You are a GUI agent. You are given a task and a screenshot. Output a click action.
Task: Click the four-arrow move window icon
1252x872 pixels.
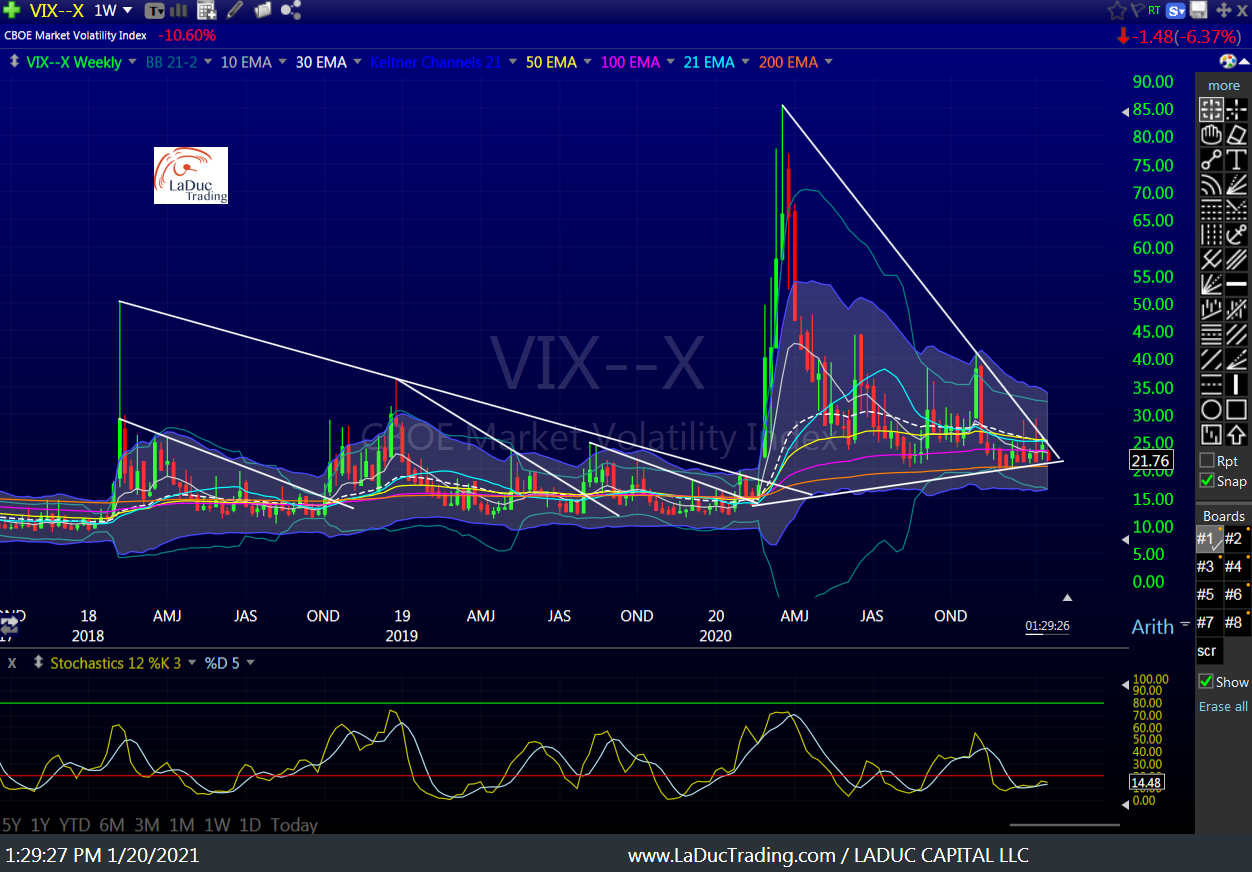[x=1223, y=11]
